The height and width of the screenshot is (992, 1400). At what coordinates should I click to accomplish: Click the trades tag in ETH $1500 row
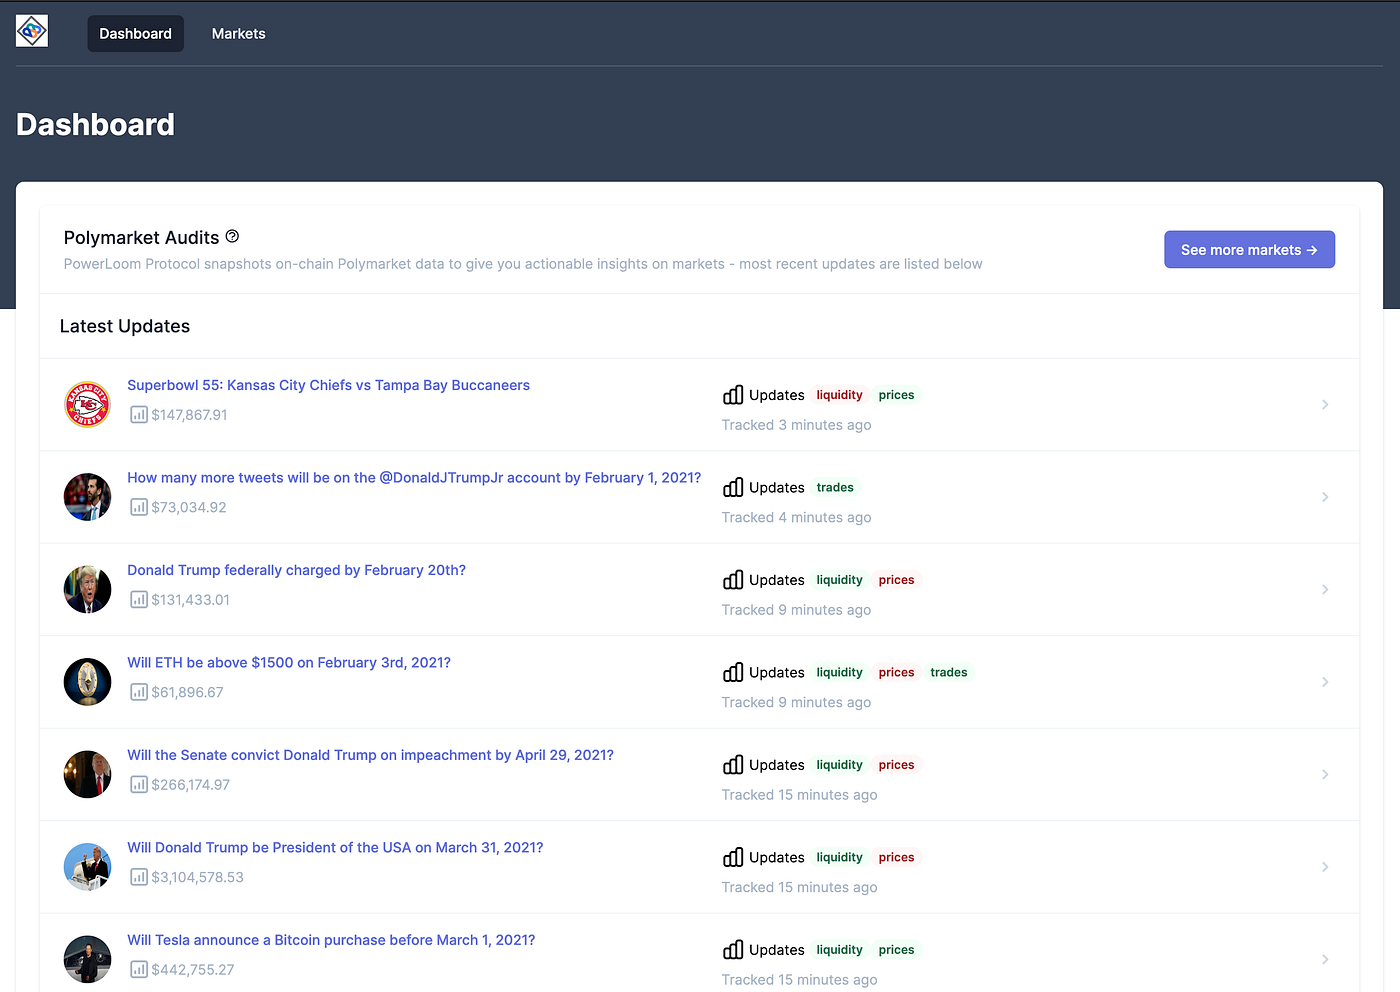pos(949,673)
